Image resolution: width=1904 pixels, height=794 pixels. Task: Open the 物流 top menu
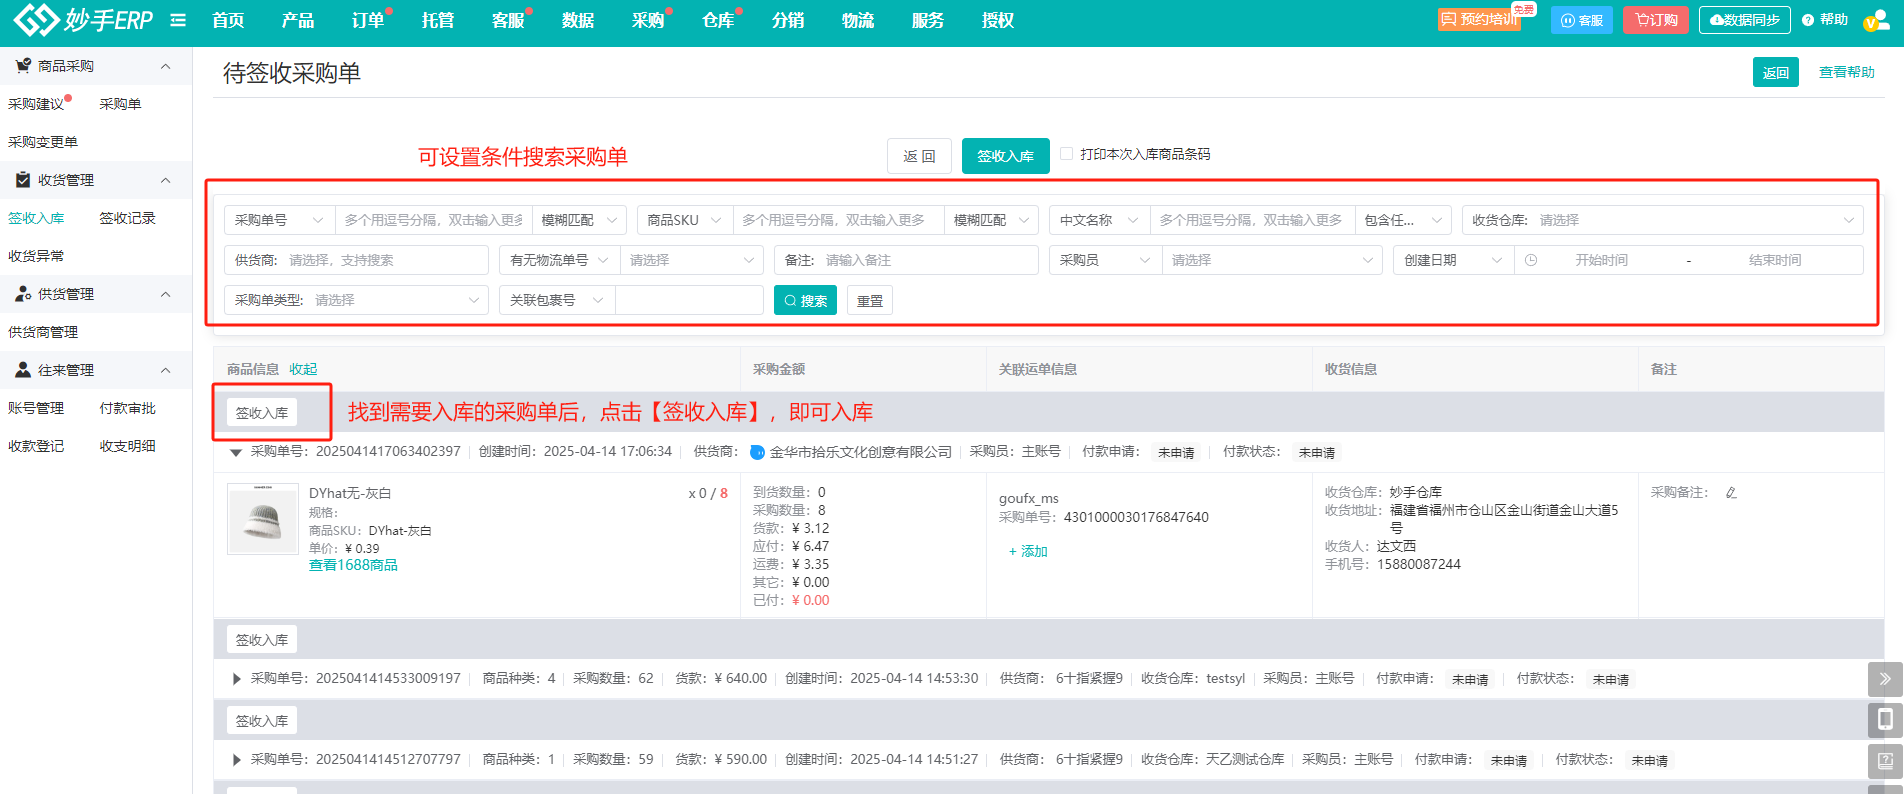[x=858, y=20]
